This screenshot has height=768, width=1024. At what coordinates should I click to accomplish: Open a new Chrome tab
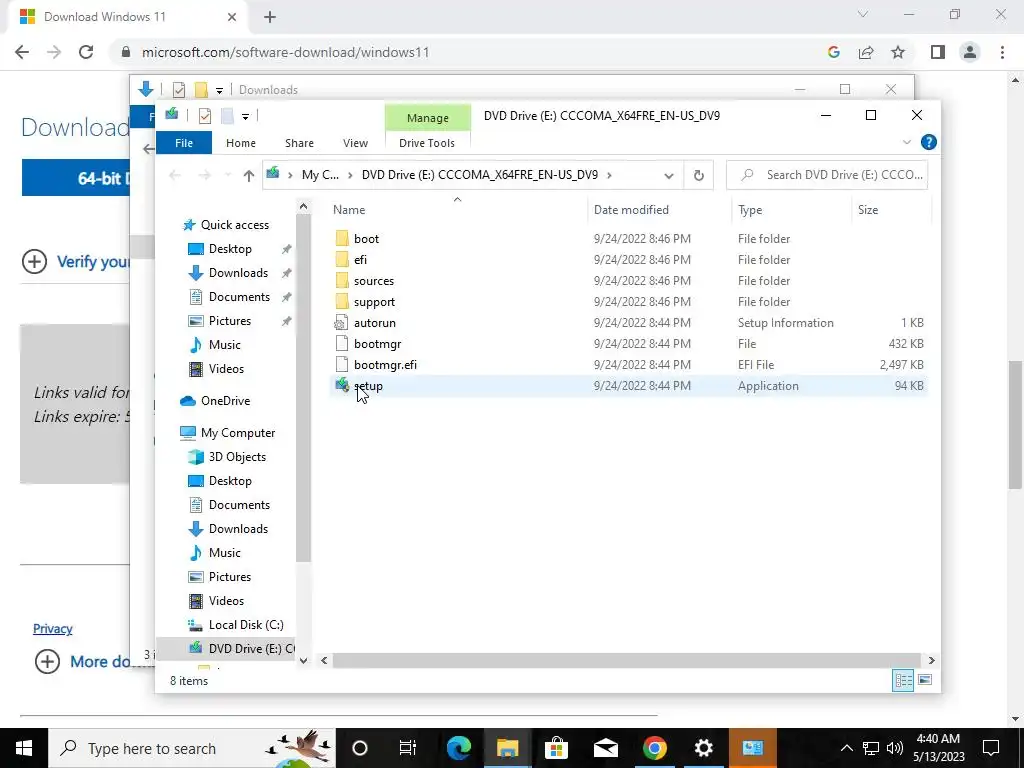tap(270, 17)
